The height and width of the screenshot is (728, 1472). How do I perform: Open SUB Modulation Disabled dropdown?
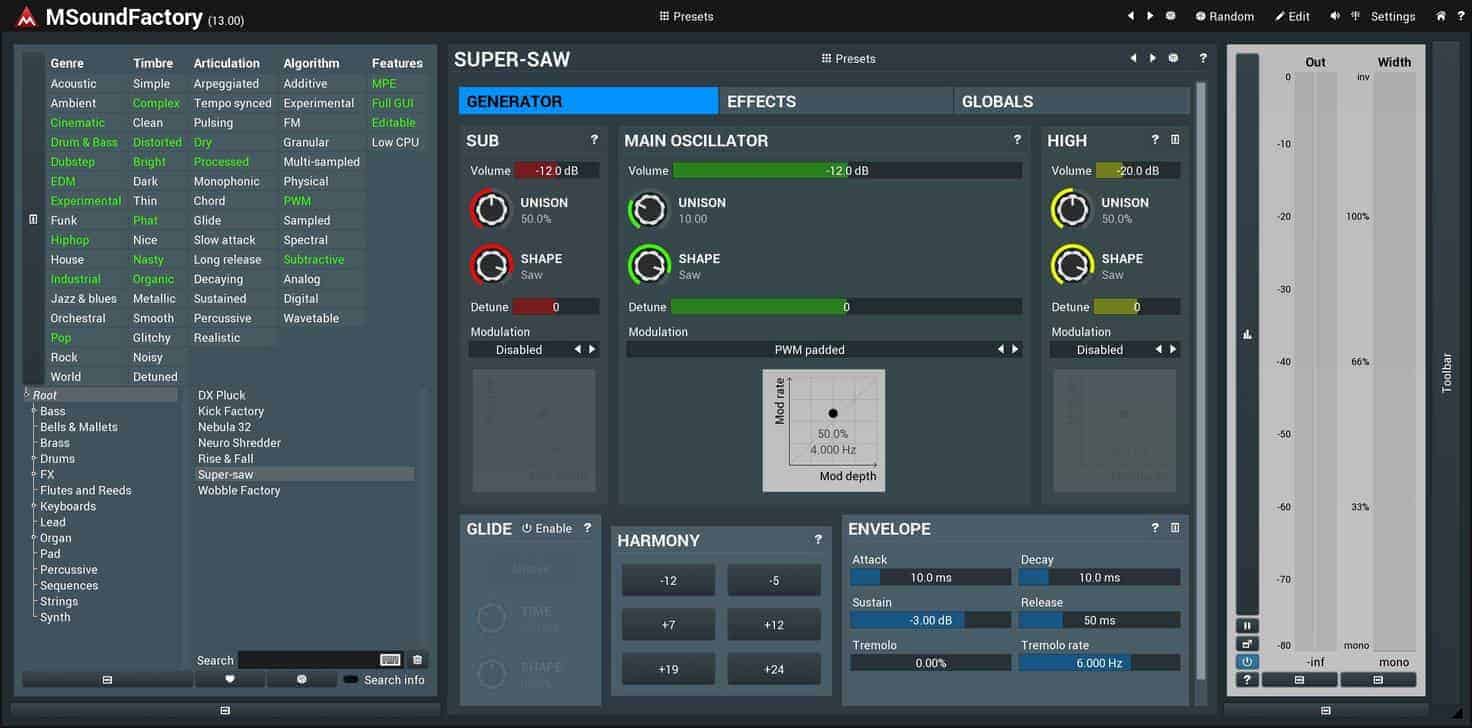click(534, 350)
